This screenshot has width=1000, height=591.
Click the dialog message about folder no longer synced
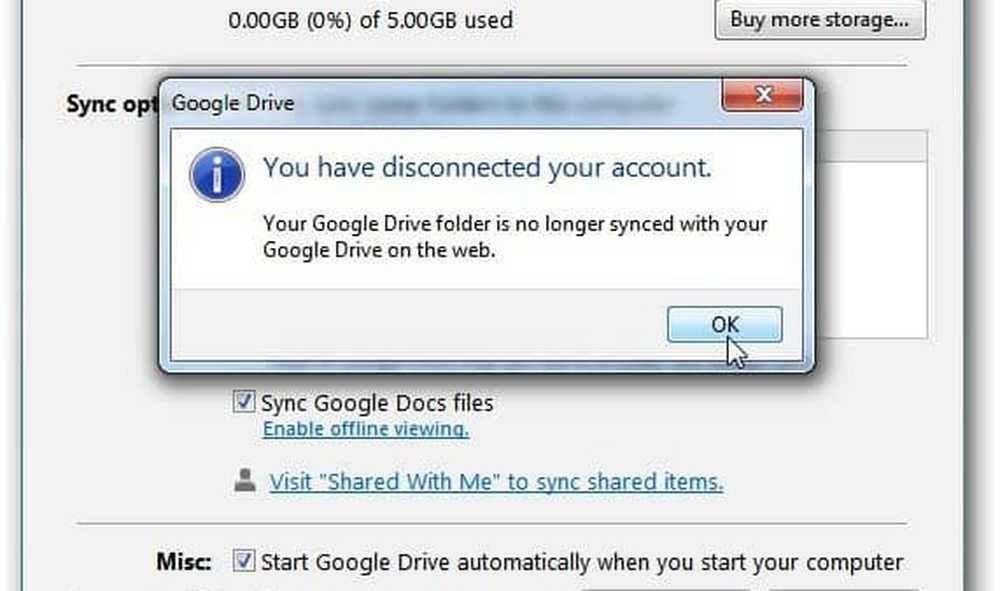pyautogui.click(x=514, y=236)
